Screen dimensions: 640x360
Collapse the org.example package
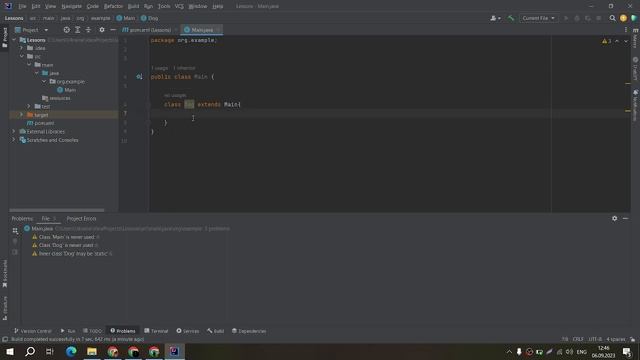(x=44, y=81)
